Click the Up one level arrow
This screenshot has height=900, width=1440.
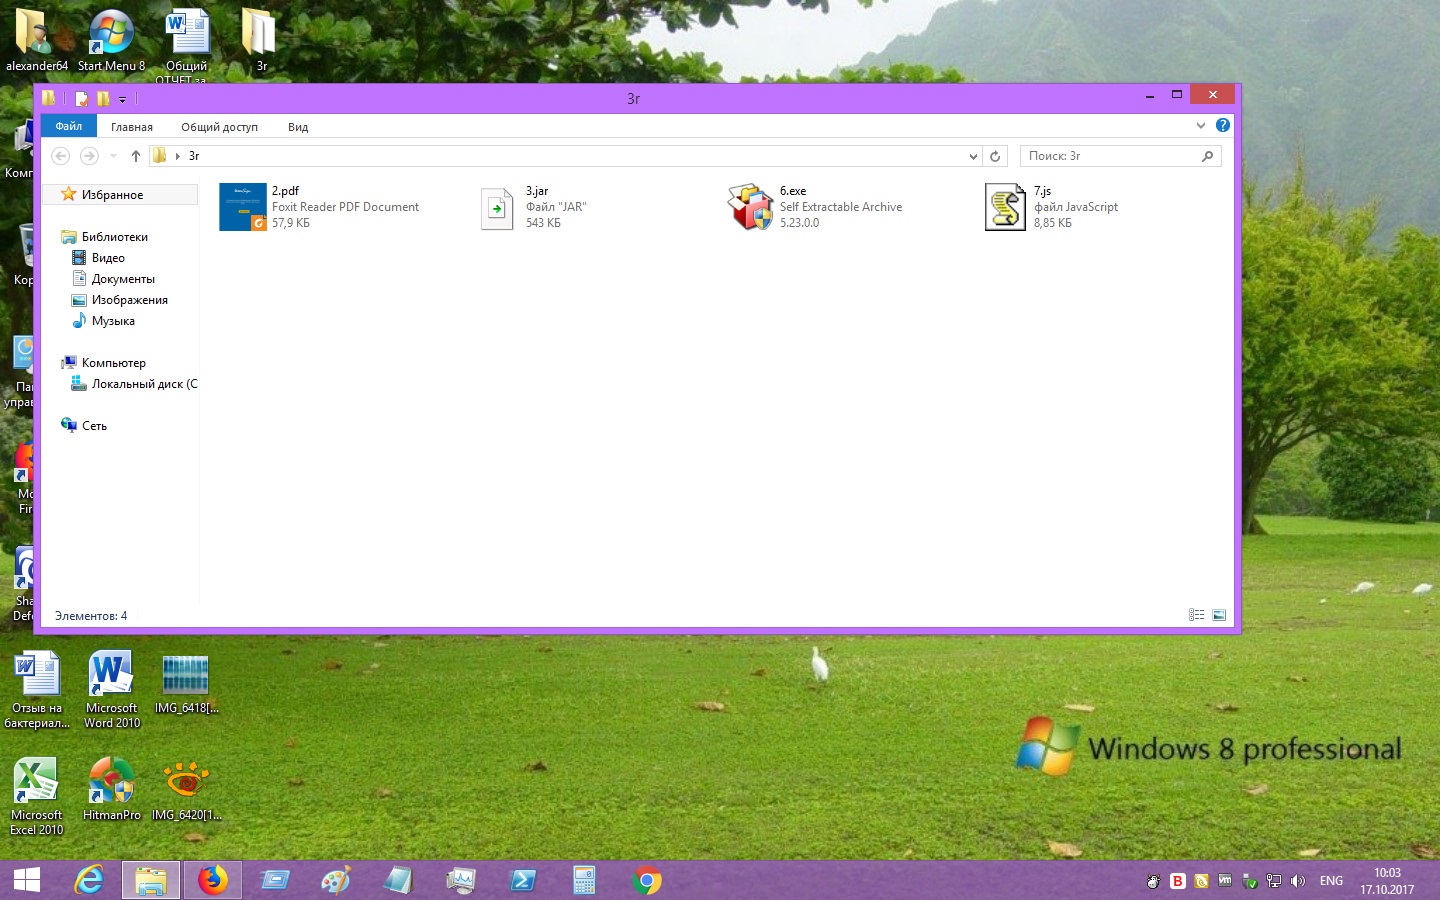click(136, 156)
